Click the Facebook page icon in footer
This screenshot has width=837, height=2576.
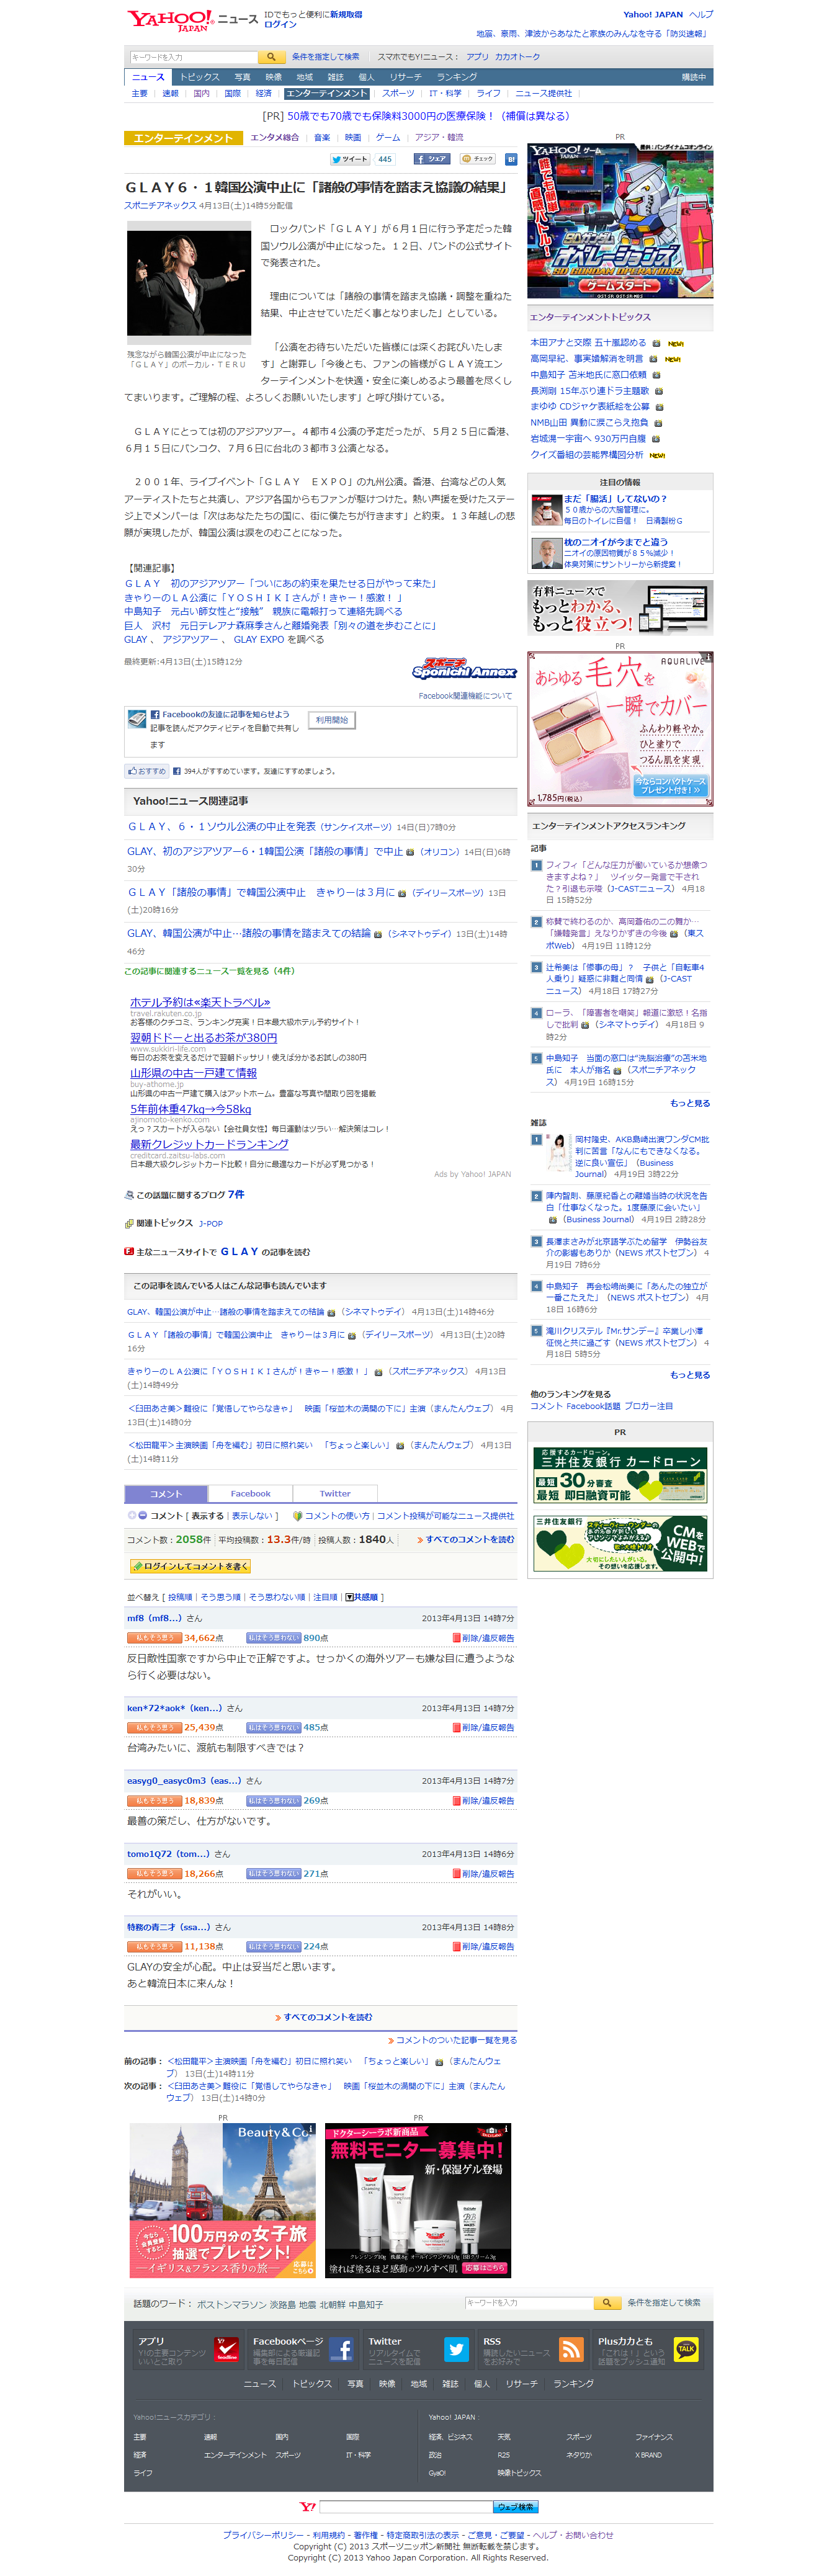pyautogui.click(x=341, y=2349)
